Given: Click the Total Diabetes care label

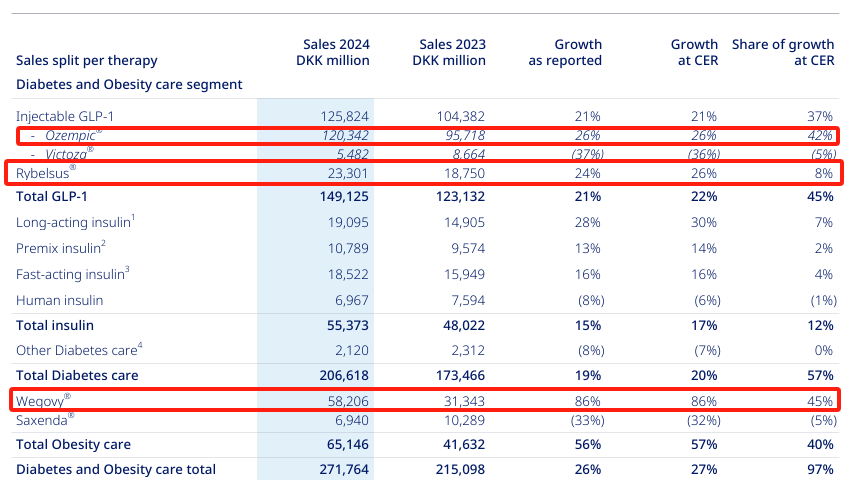Looking at the screenshot, I should [77, 375].
